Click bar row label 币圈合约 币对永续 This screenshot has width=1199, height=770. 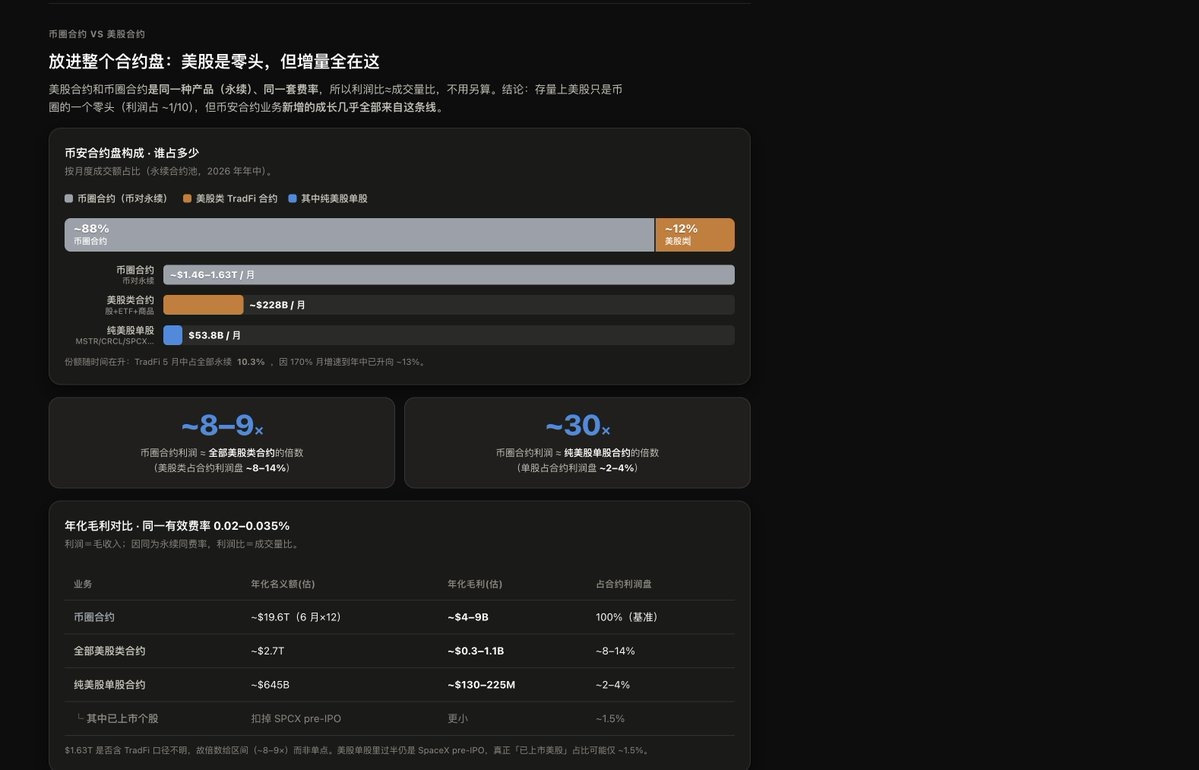(135, 275)
